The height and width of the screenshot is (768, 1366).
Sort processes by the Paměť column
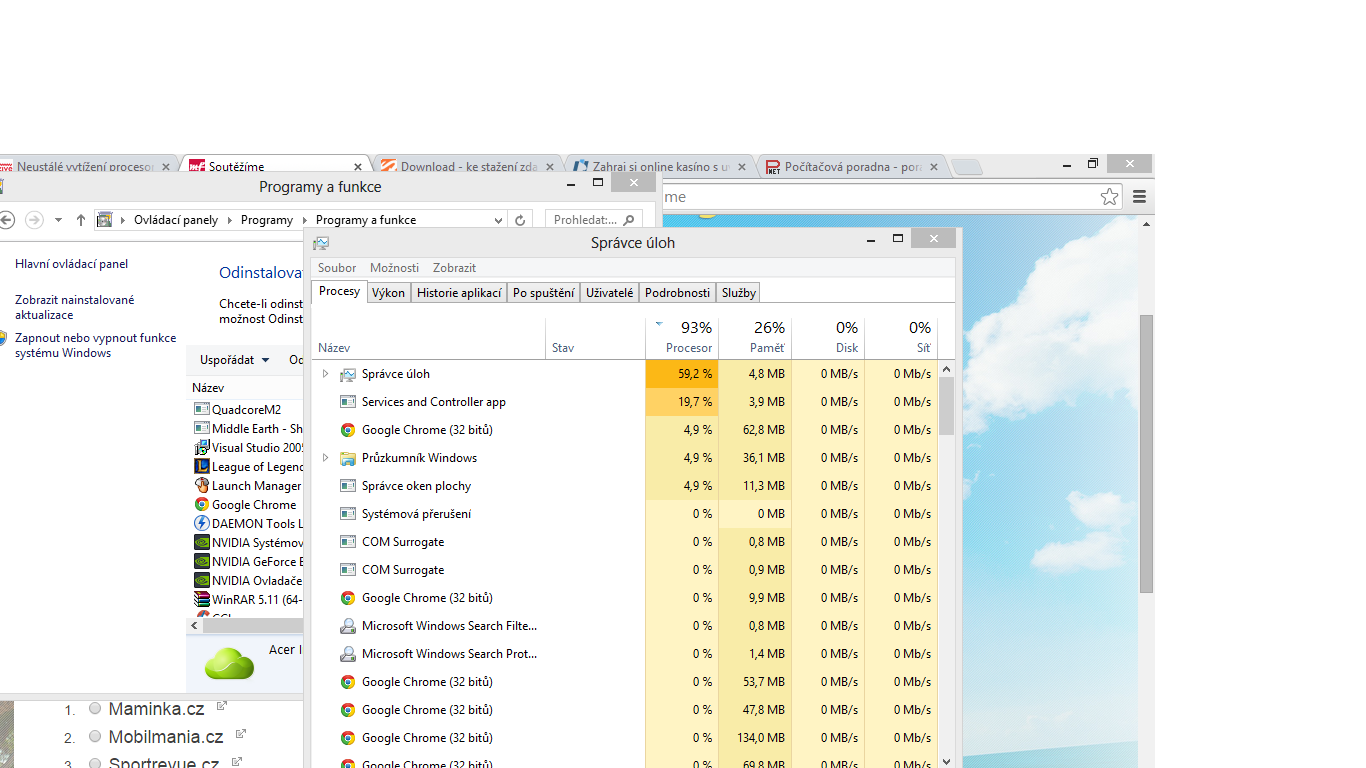pos(755,338)
